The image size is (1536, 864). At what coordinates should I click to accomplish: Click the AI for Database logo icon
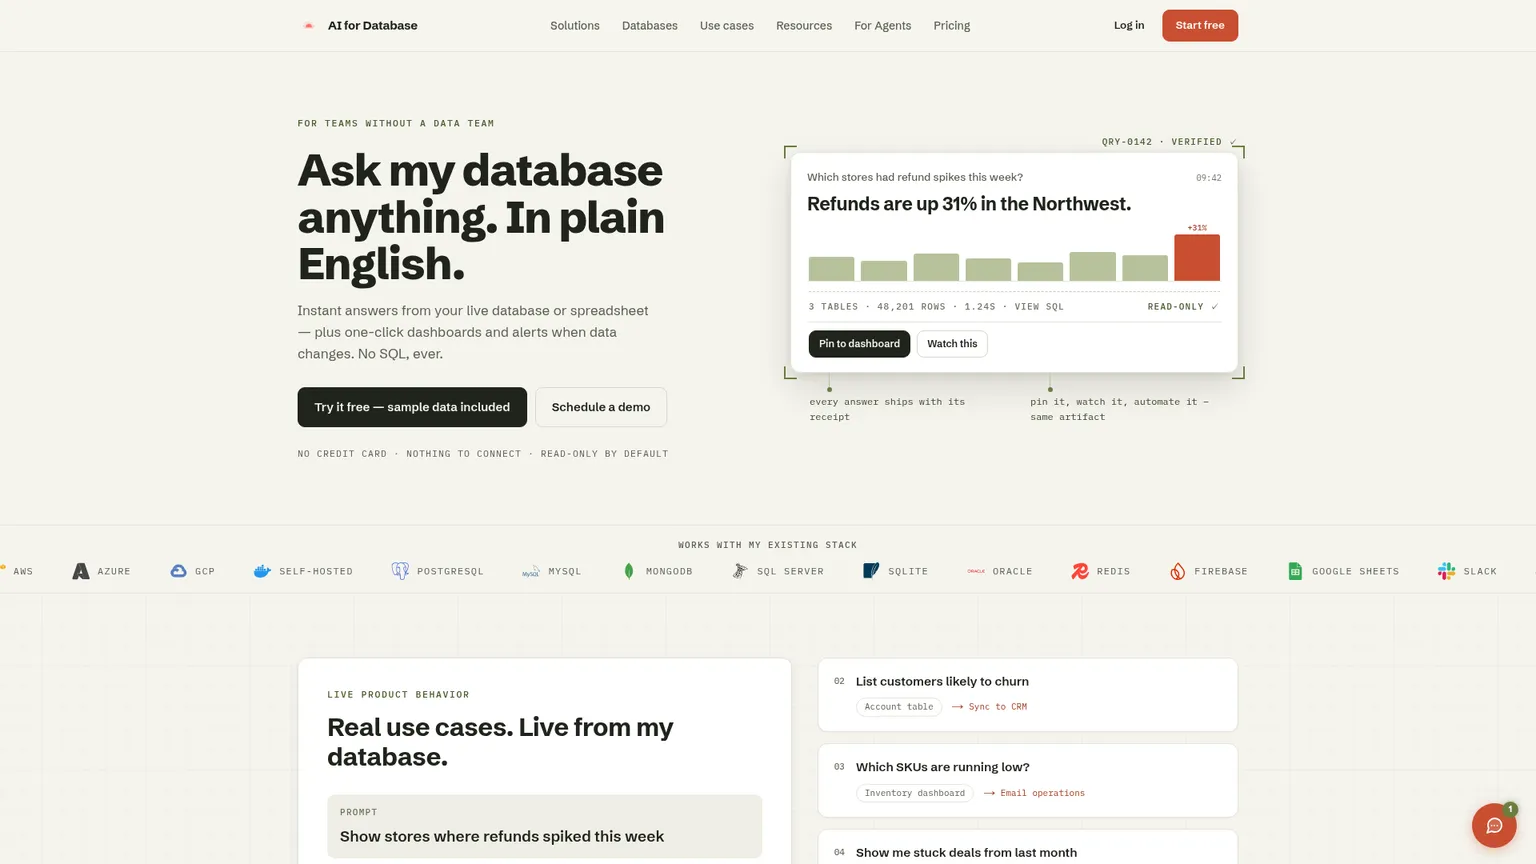(309, 26)
